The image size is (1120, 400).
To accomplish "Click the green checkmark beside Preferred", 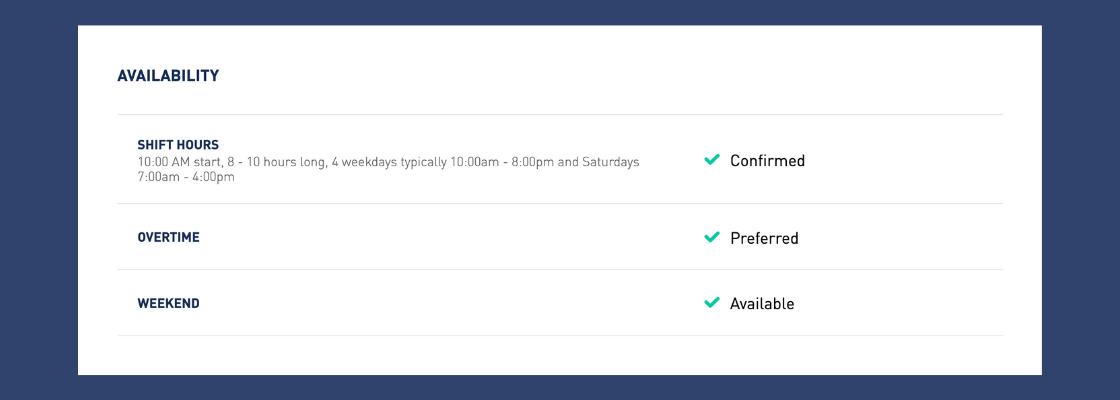I will coord(712,238).
